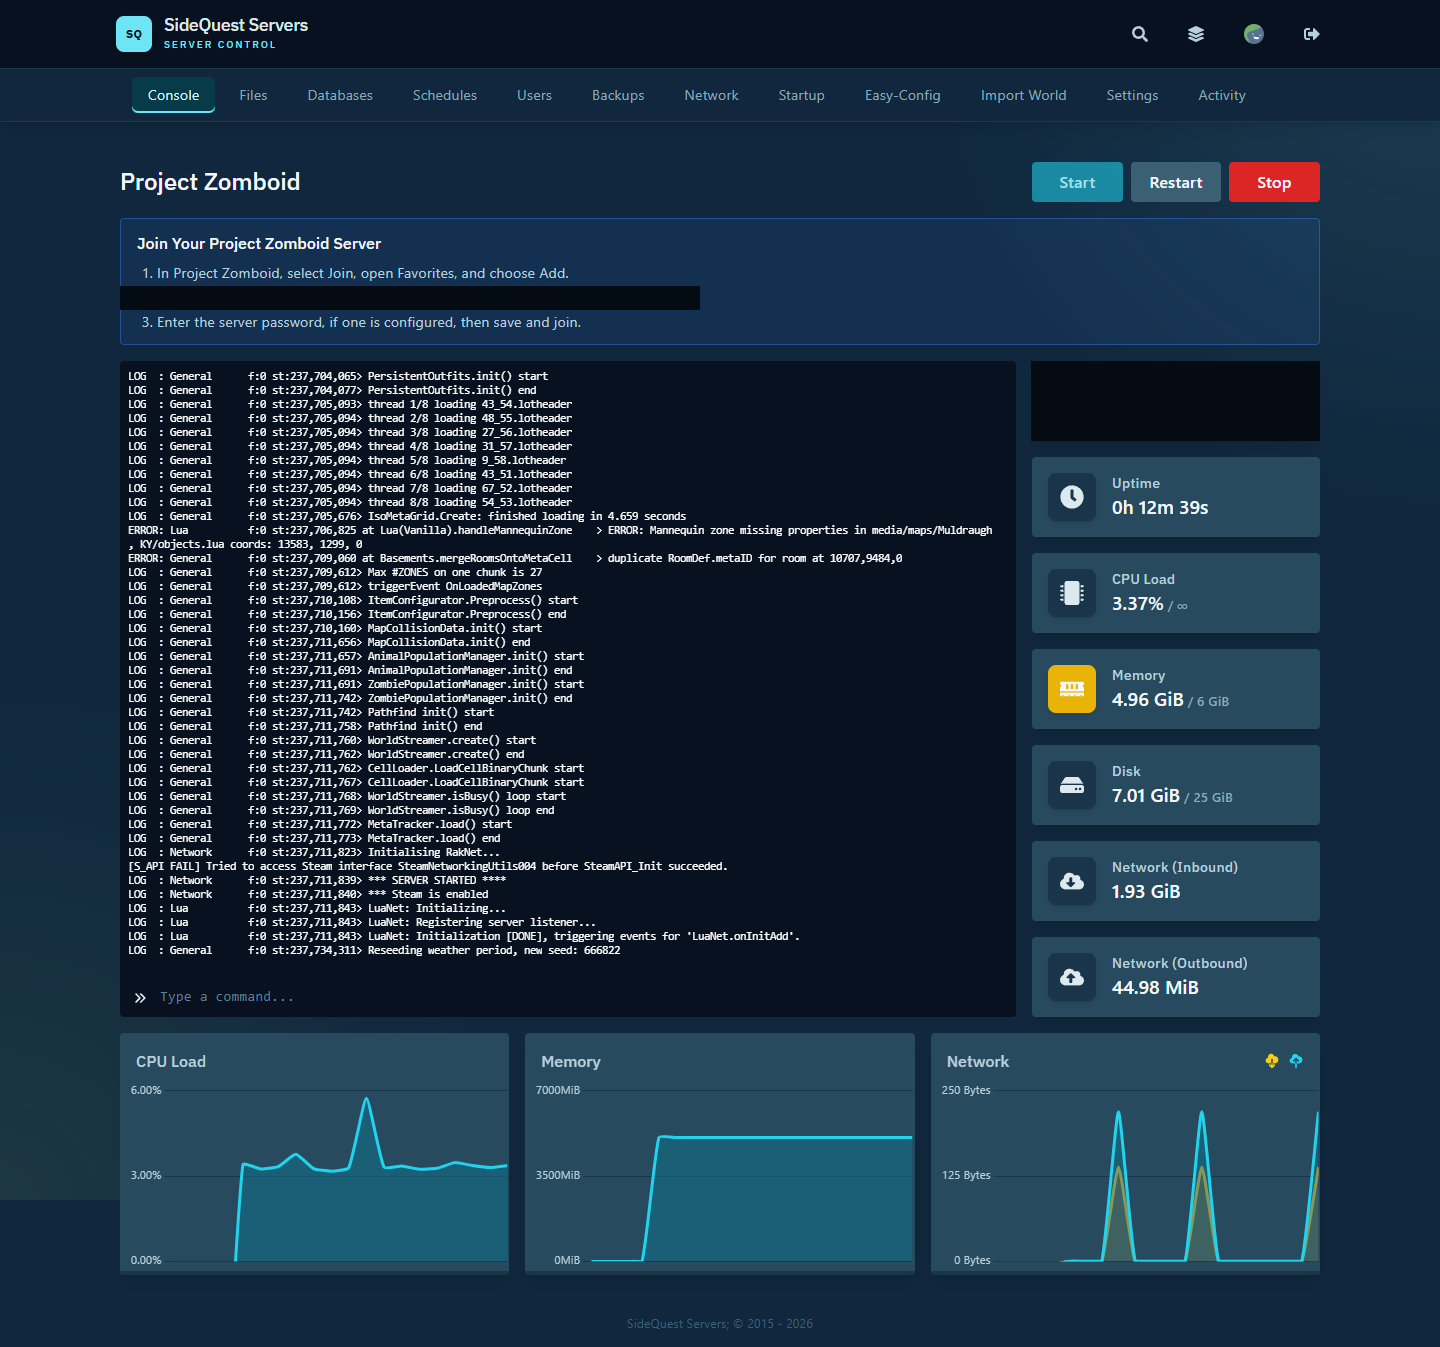
Task: Click the yellow inbound icon on Network chart
Action: coord(1272,1061)
